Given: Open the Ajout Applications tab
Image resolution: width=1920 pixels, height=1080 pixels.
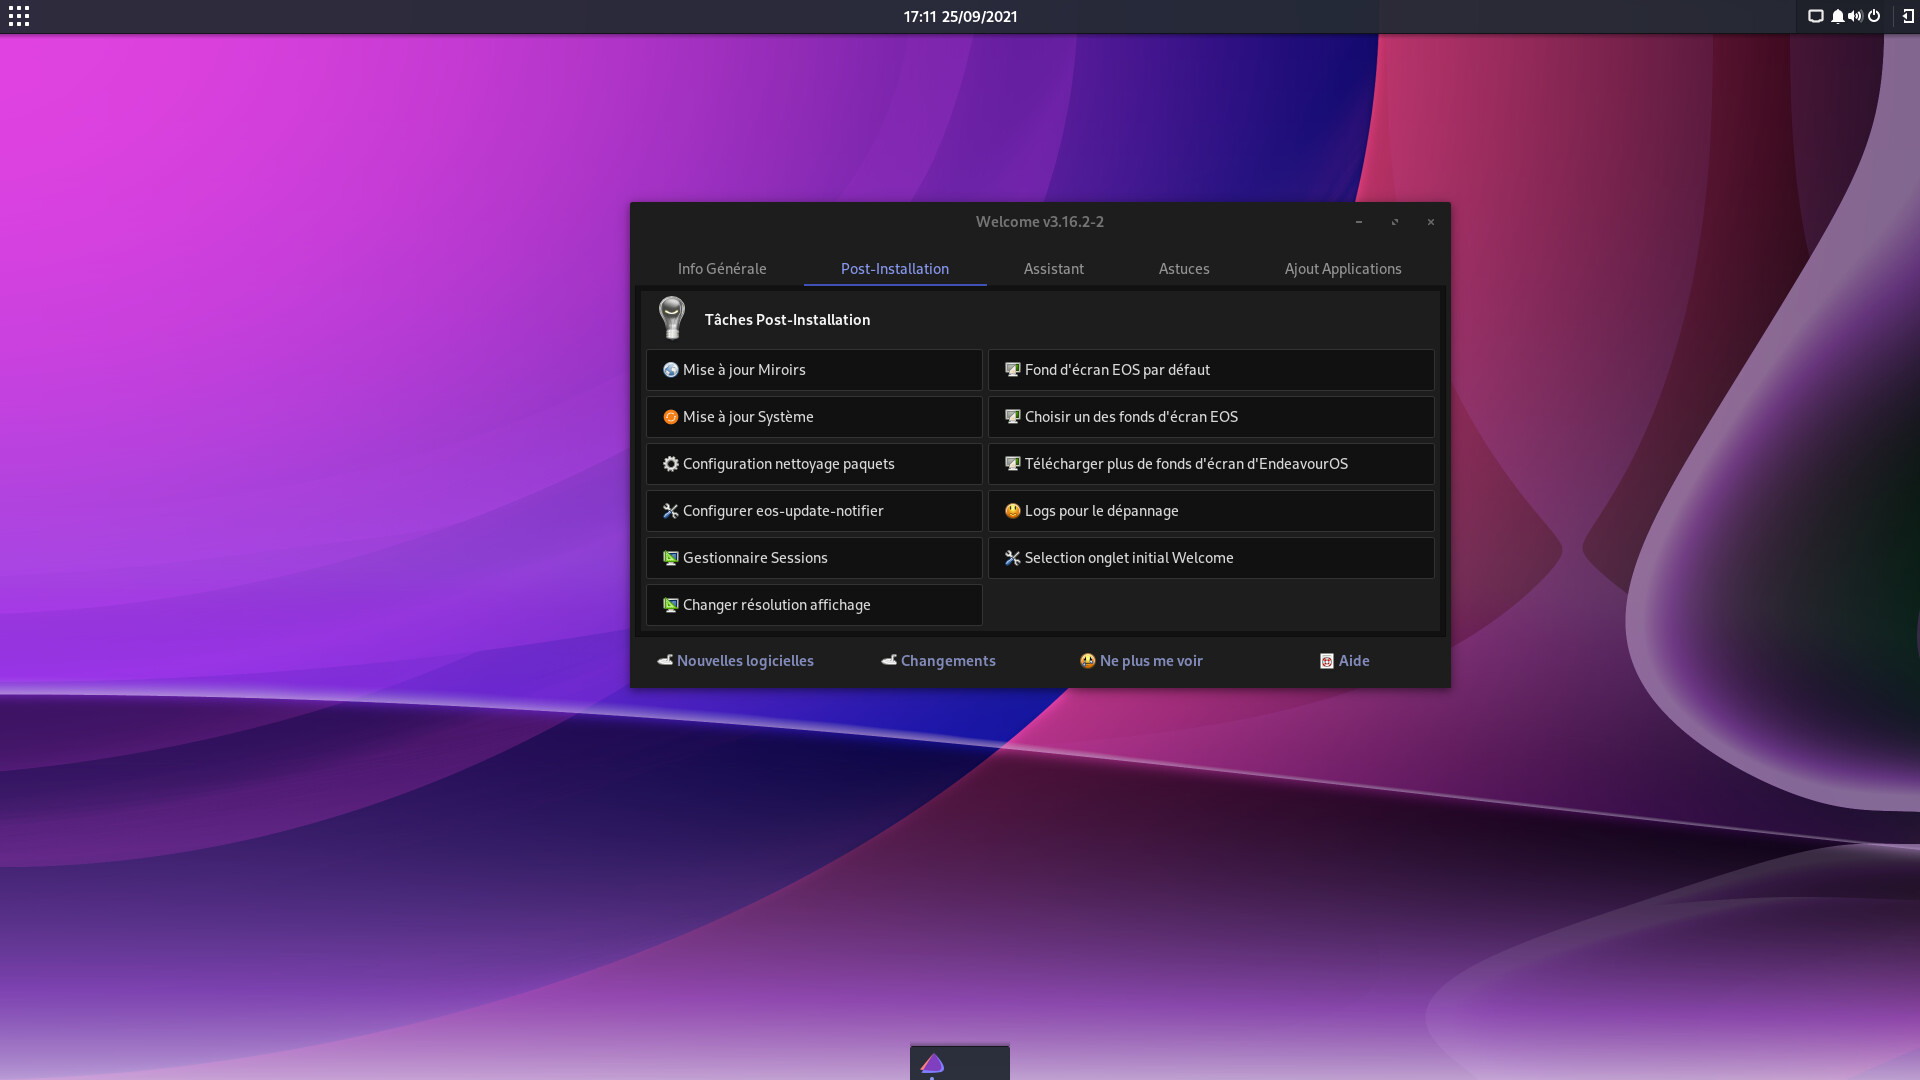Looking at the screenshot, I should click(1343, 268).
